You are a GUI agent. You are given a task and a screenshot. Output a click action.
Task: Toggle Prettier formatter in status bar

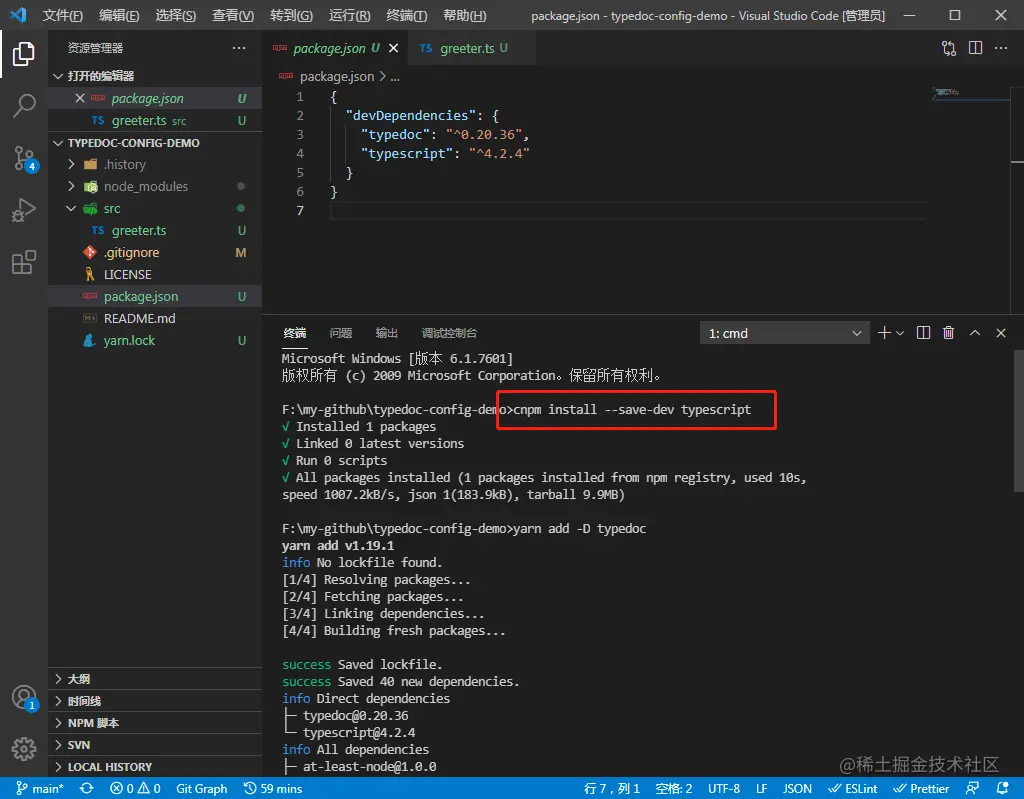[922, 788]
